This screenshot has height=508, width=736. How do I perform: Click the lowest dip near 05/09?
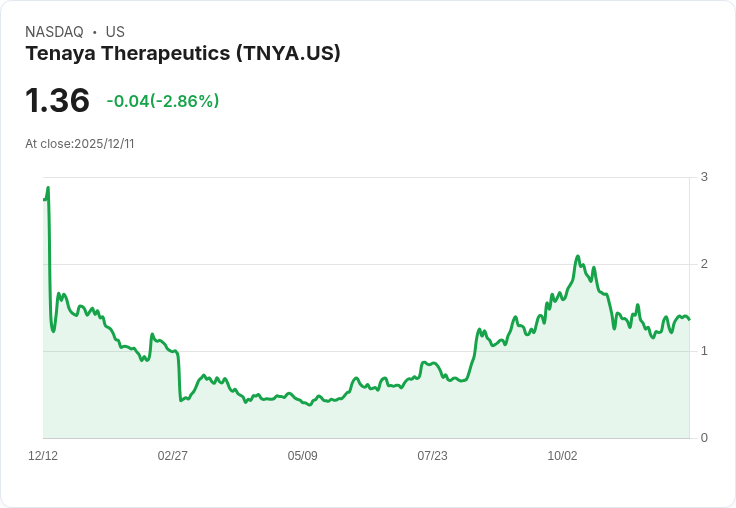coord(309,404)
